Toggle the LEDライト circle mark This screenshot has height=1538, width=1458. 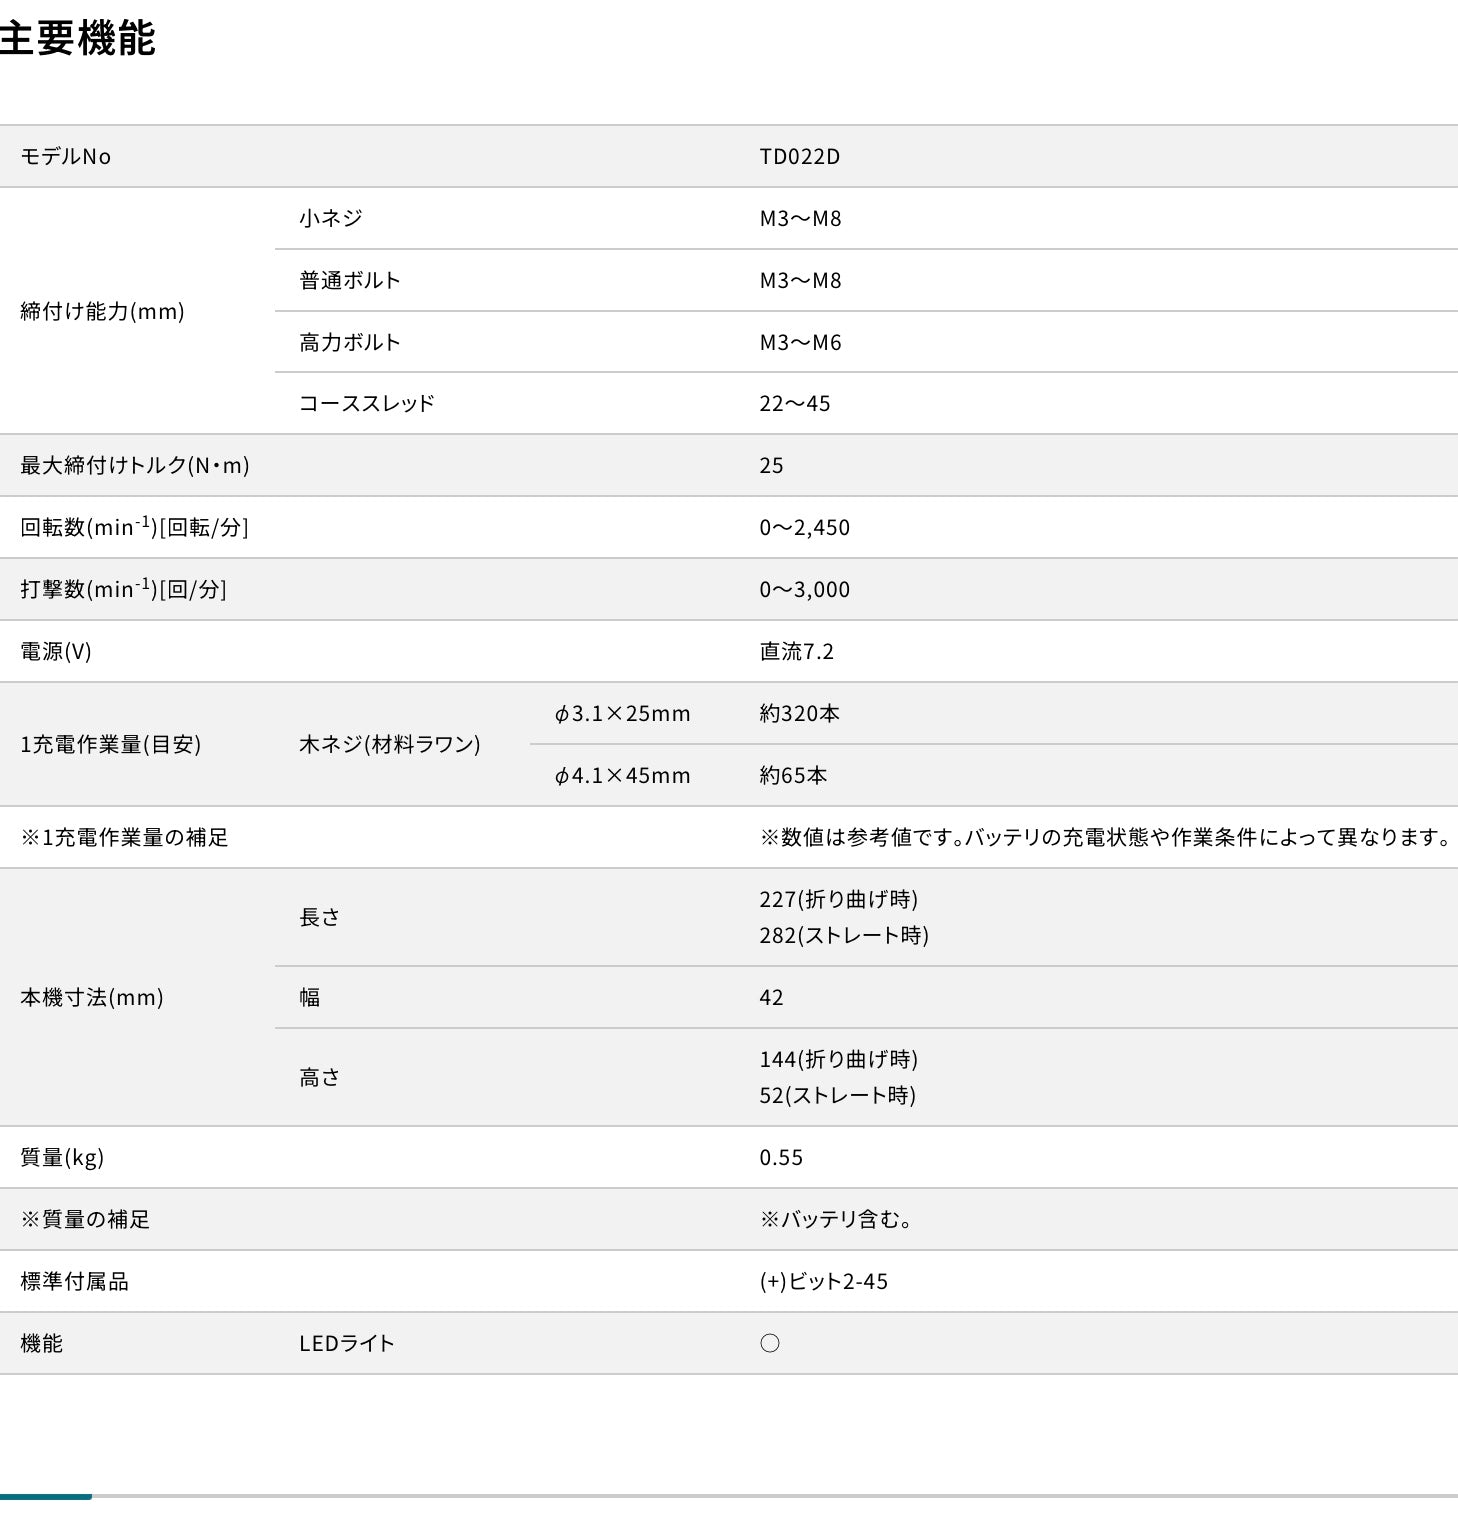[770, 1343]
